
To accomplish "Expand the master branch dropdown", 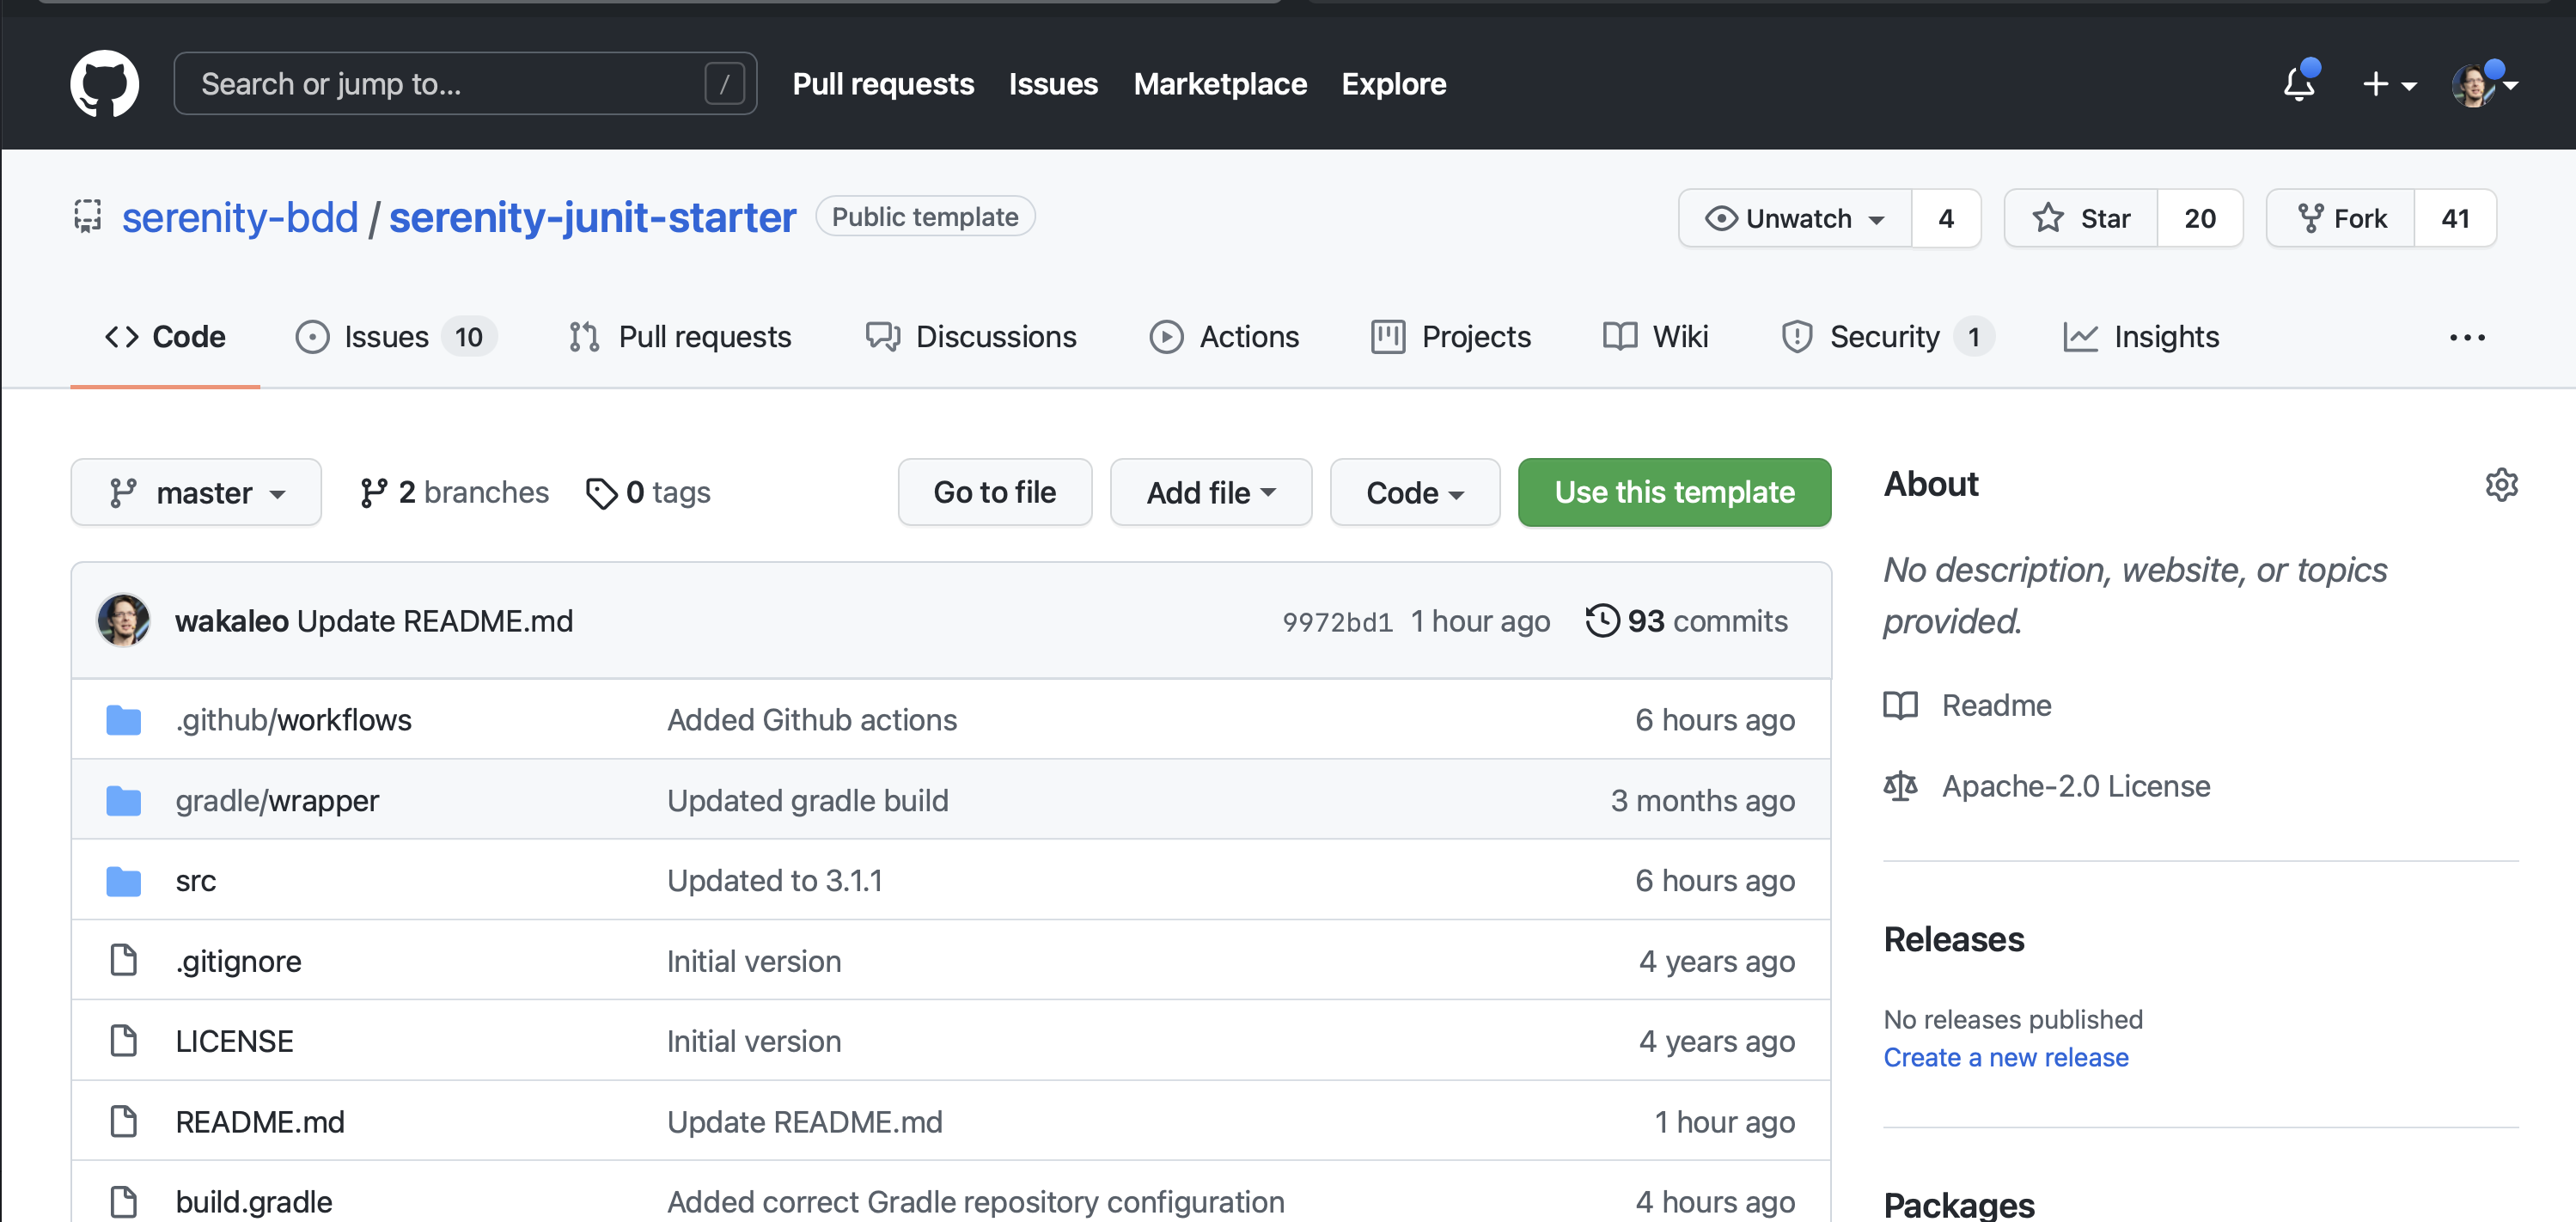I will pyautogui.click(x=196, y=492).
